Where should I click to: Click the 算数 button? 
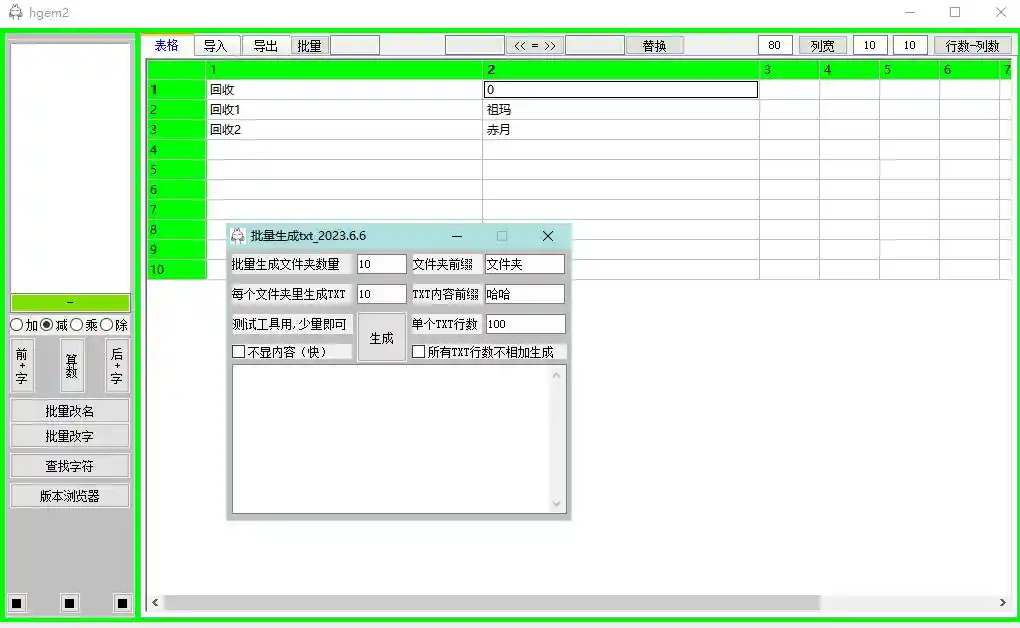coord(72,366)
